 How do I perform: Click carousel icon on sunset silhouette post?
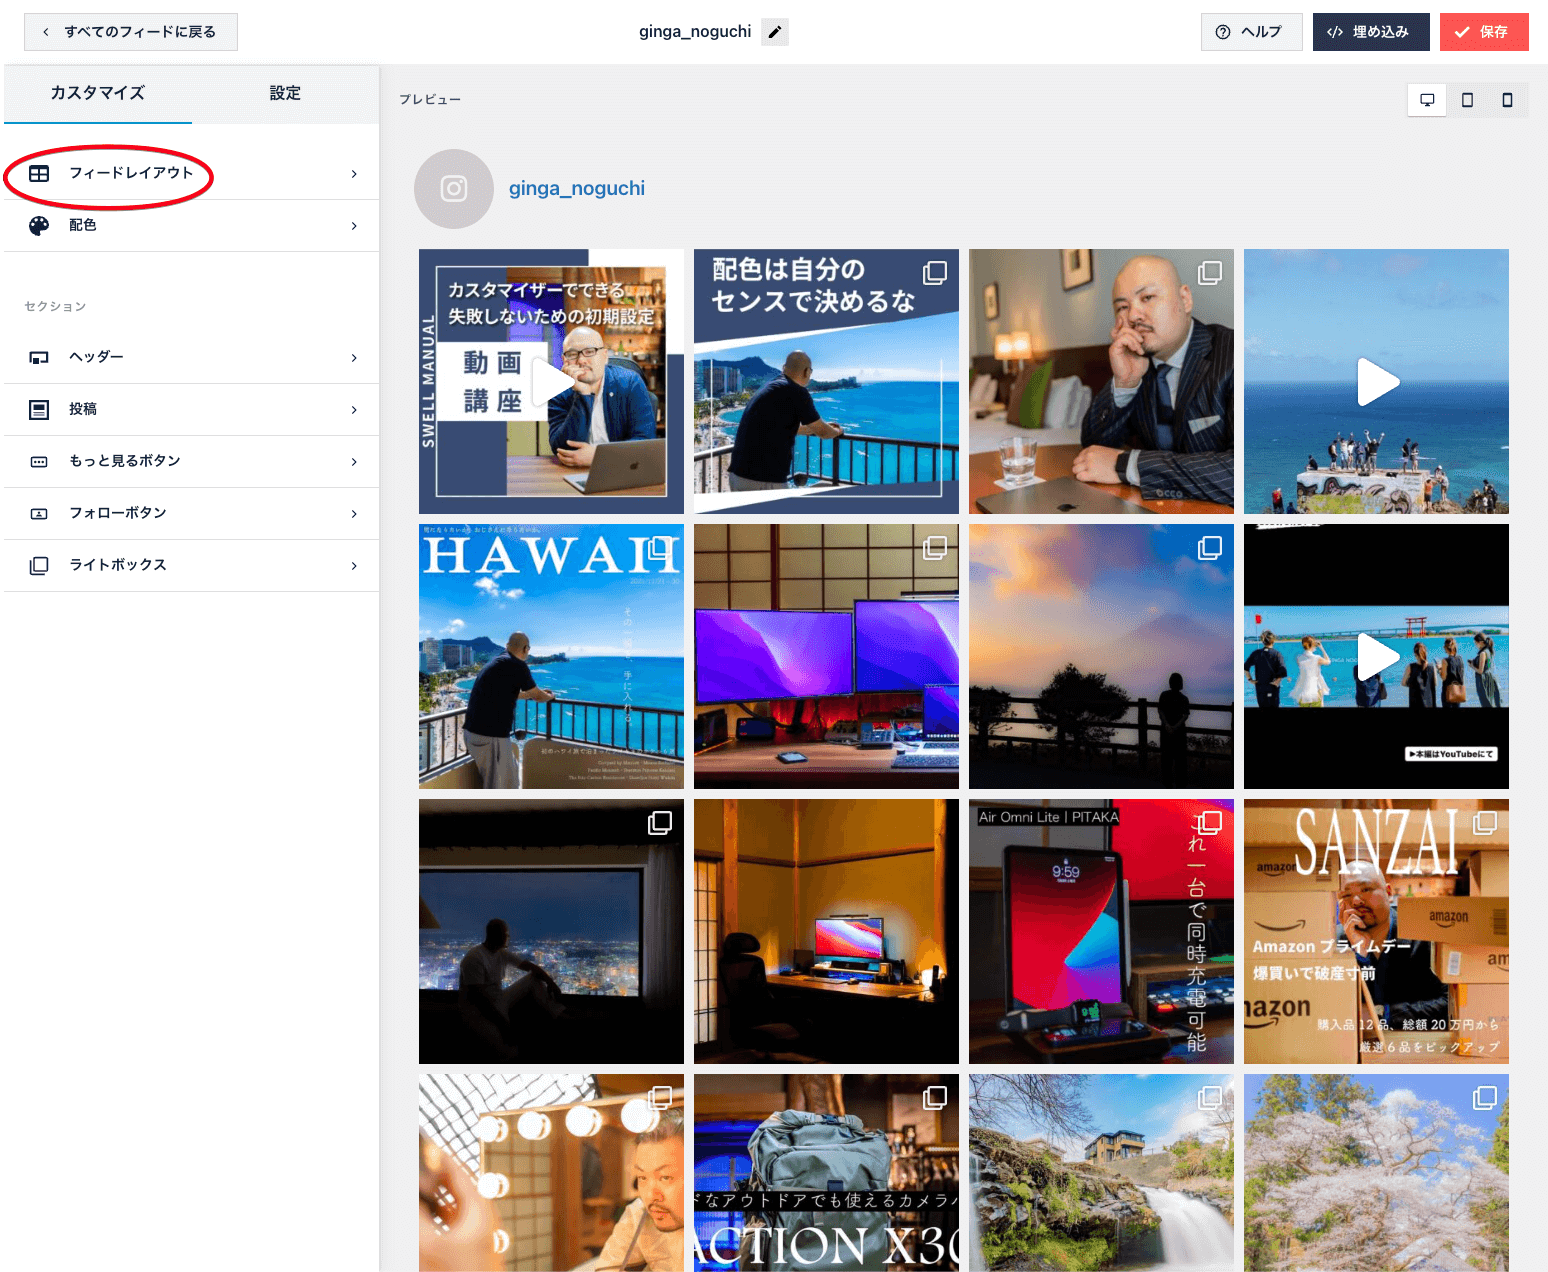pyautogui.click(x=1210, y=548)
